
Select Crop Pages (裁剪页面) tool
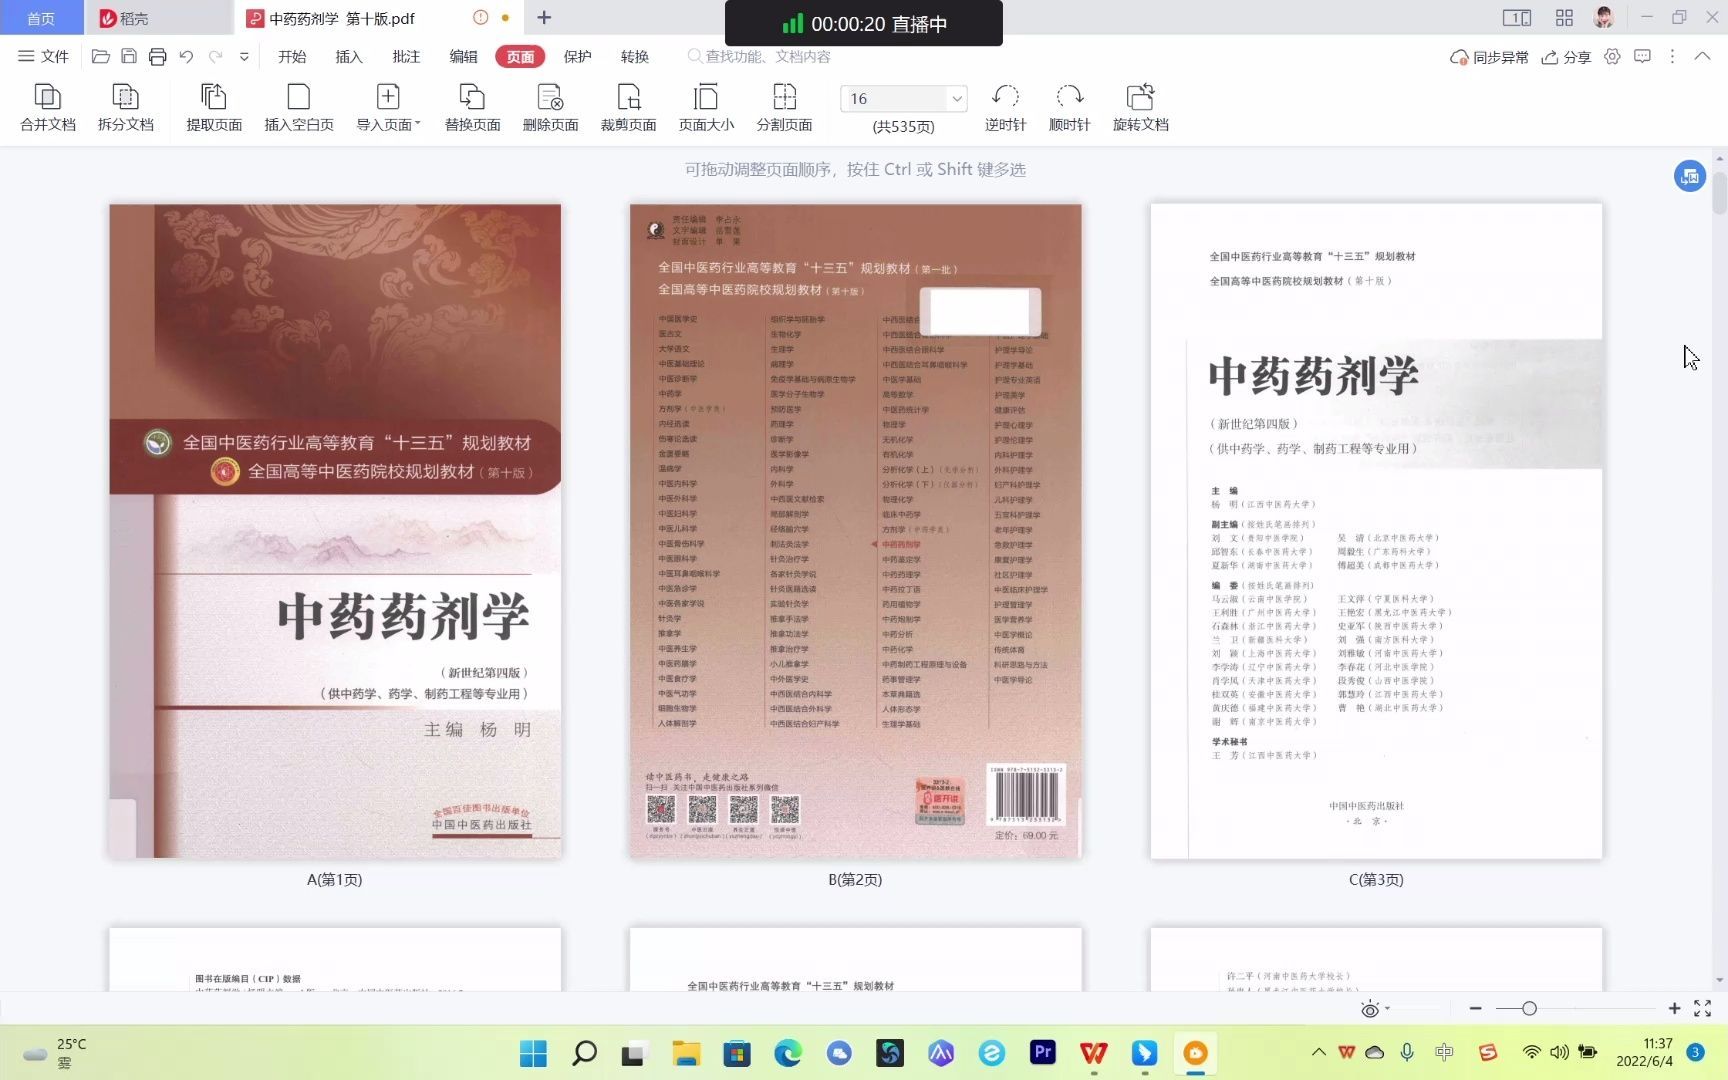[628, 107]
